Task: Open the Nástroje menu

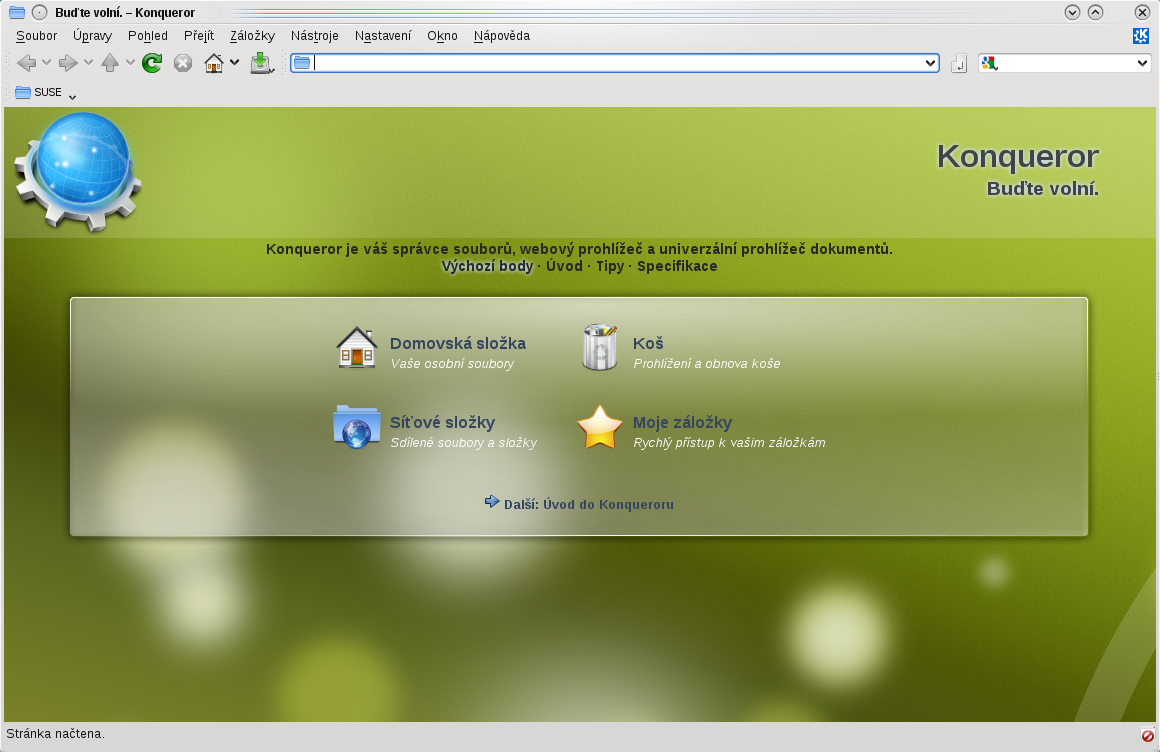Action: pos(314,36)
